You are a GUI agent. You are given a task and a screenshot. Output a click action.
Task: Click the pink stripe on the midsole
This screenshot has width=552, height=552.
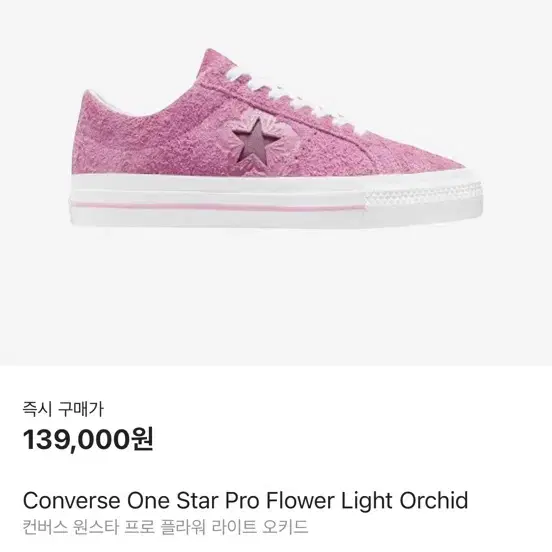[x=218, y=207]
